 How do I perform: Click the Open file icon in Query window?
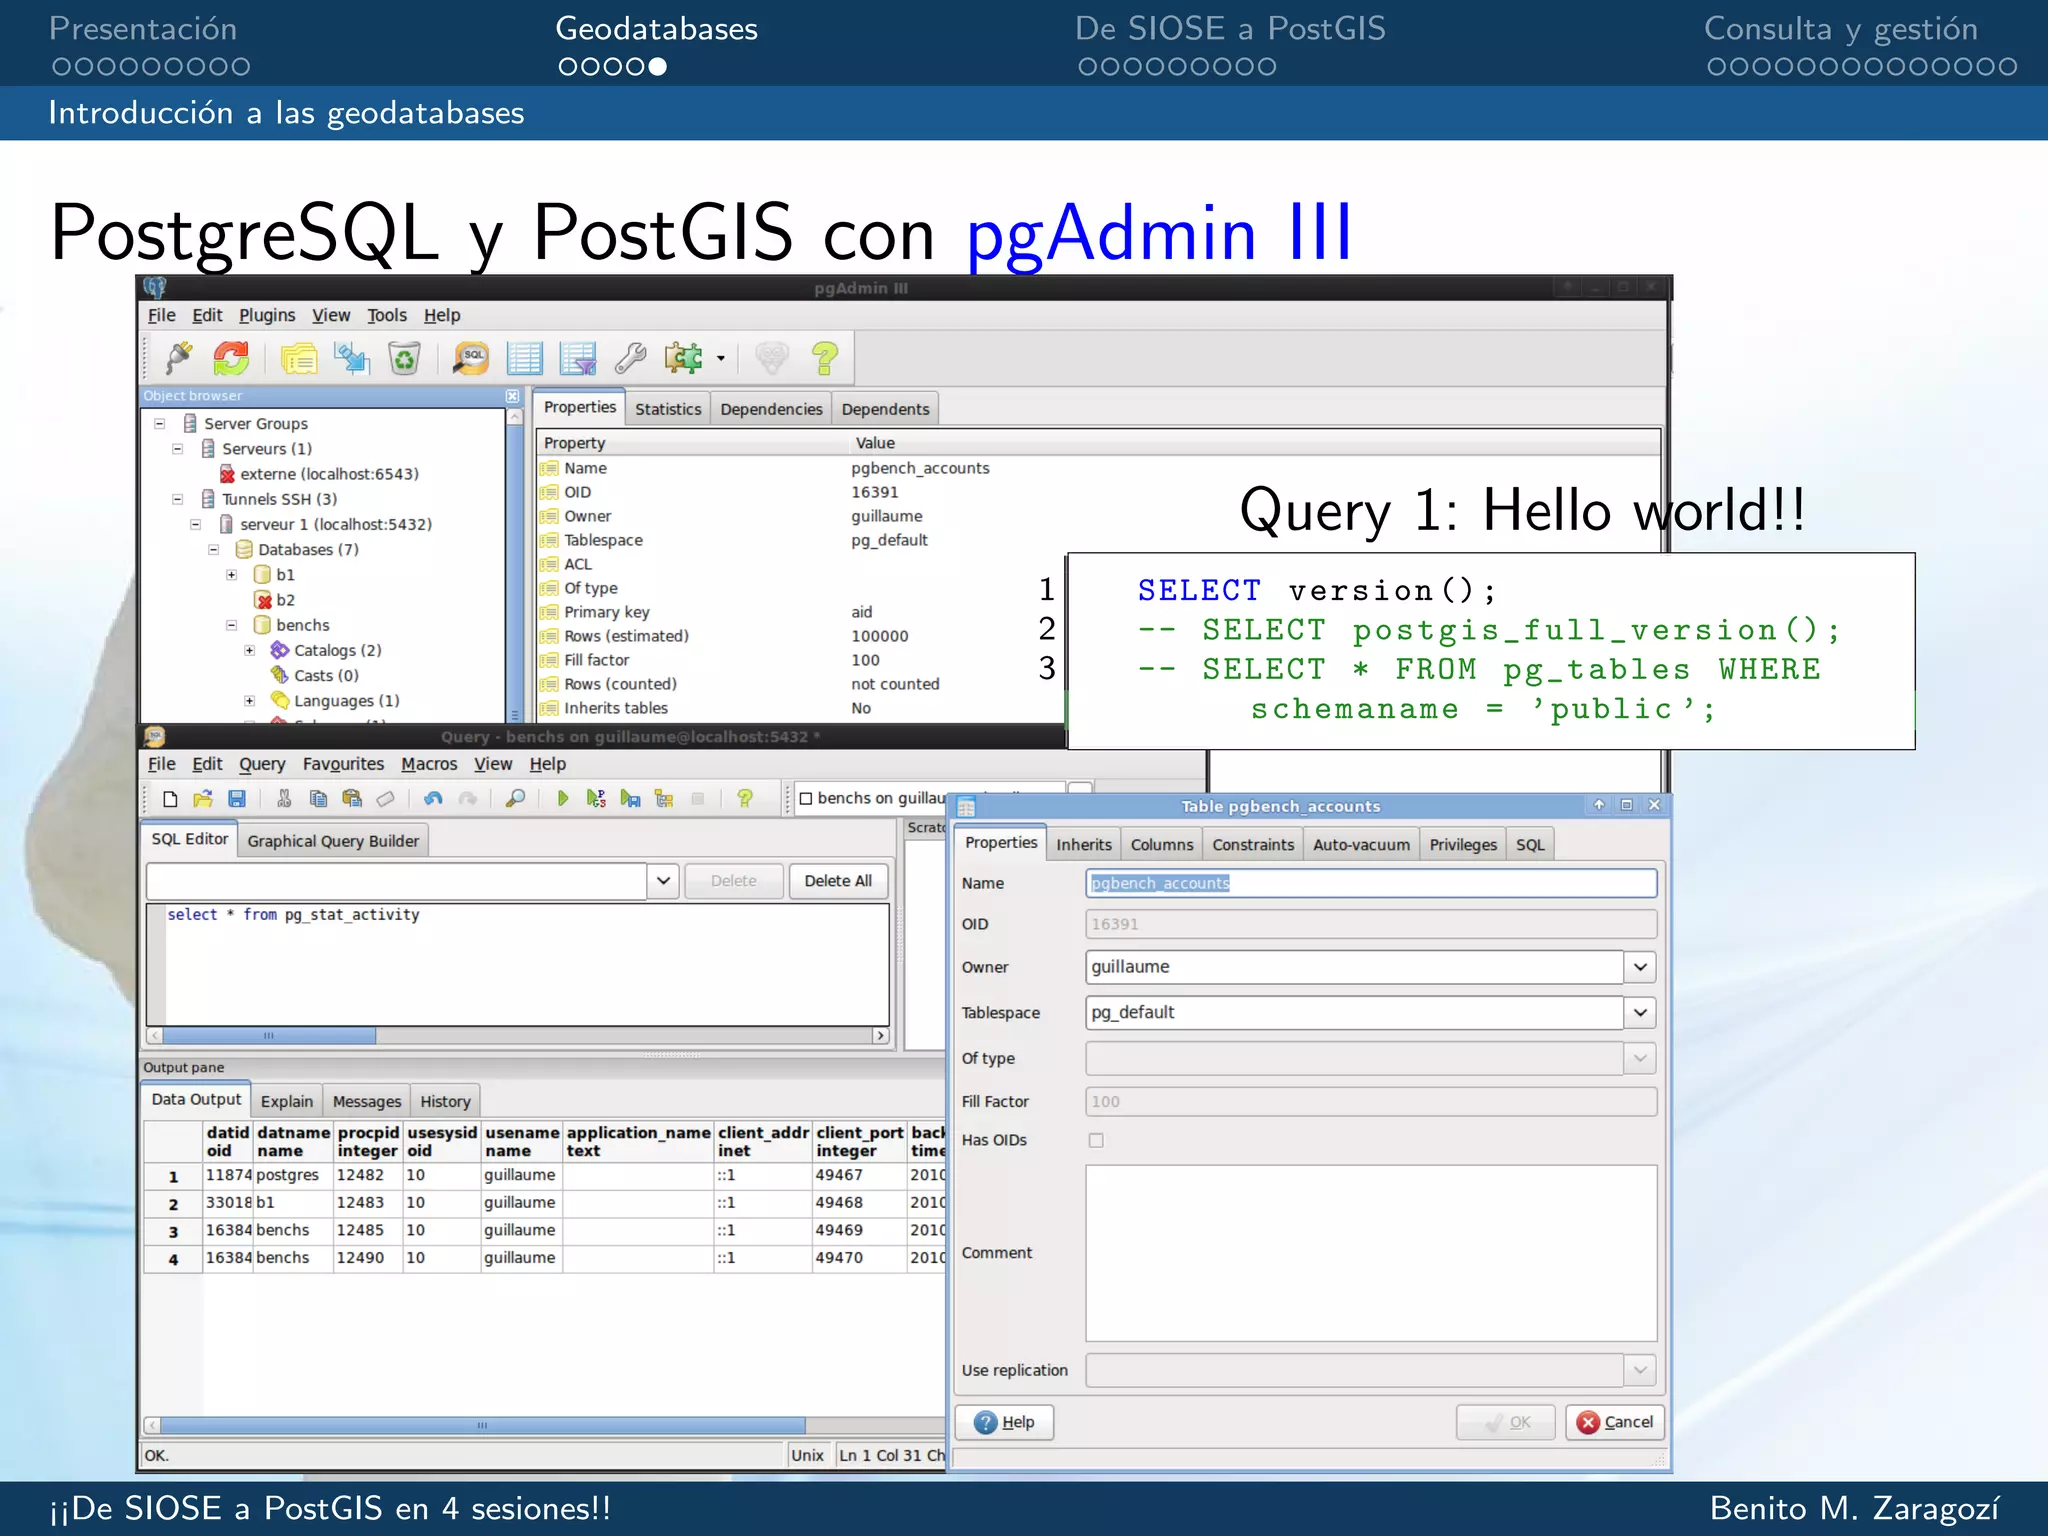click(203, 798)
